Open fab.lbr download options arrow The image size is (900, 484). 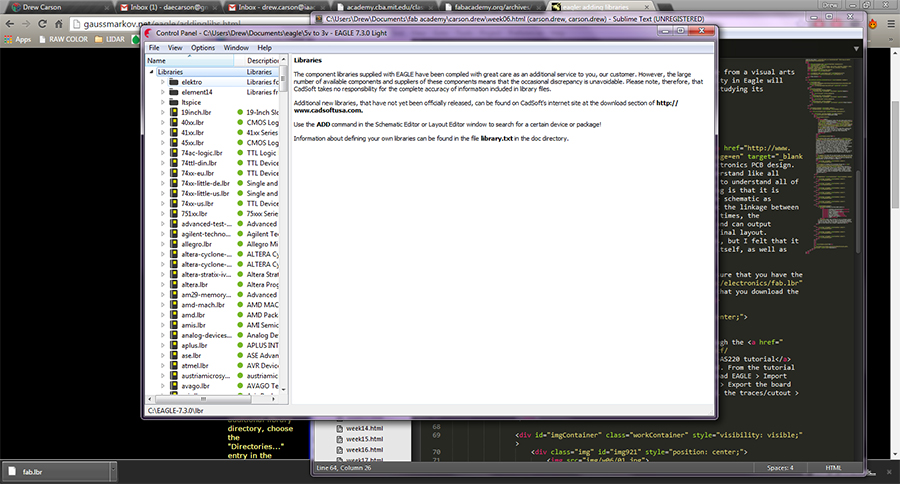coord(113,471)
